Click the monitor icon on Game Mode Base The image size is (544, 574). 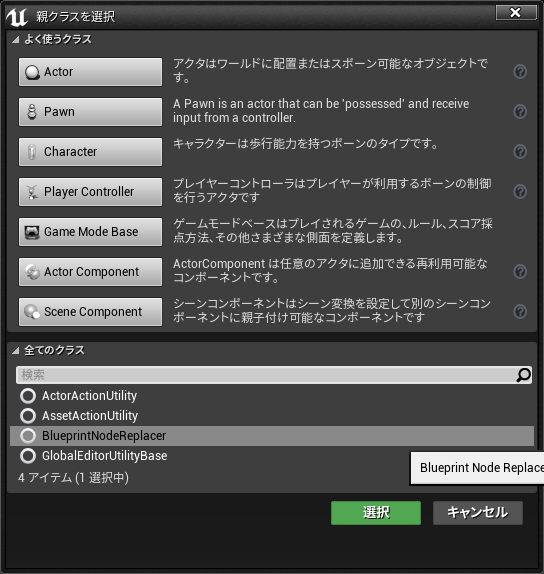(32, 232)
